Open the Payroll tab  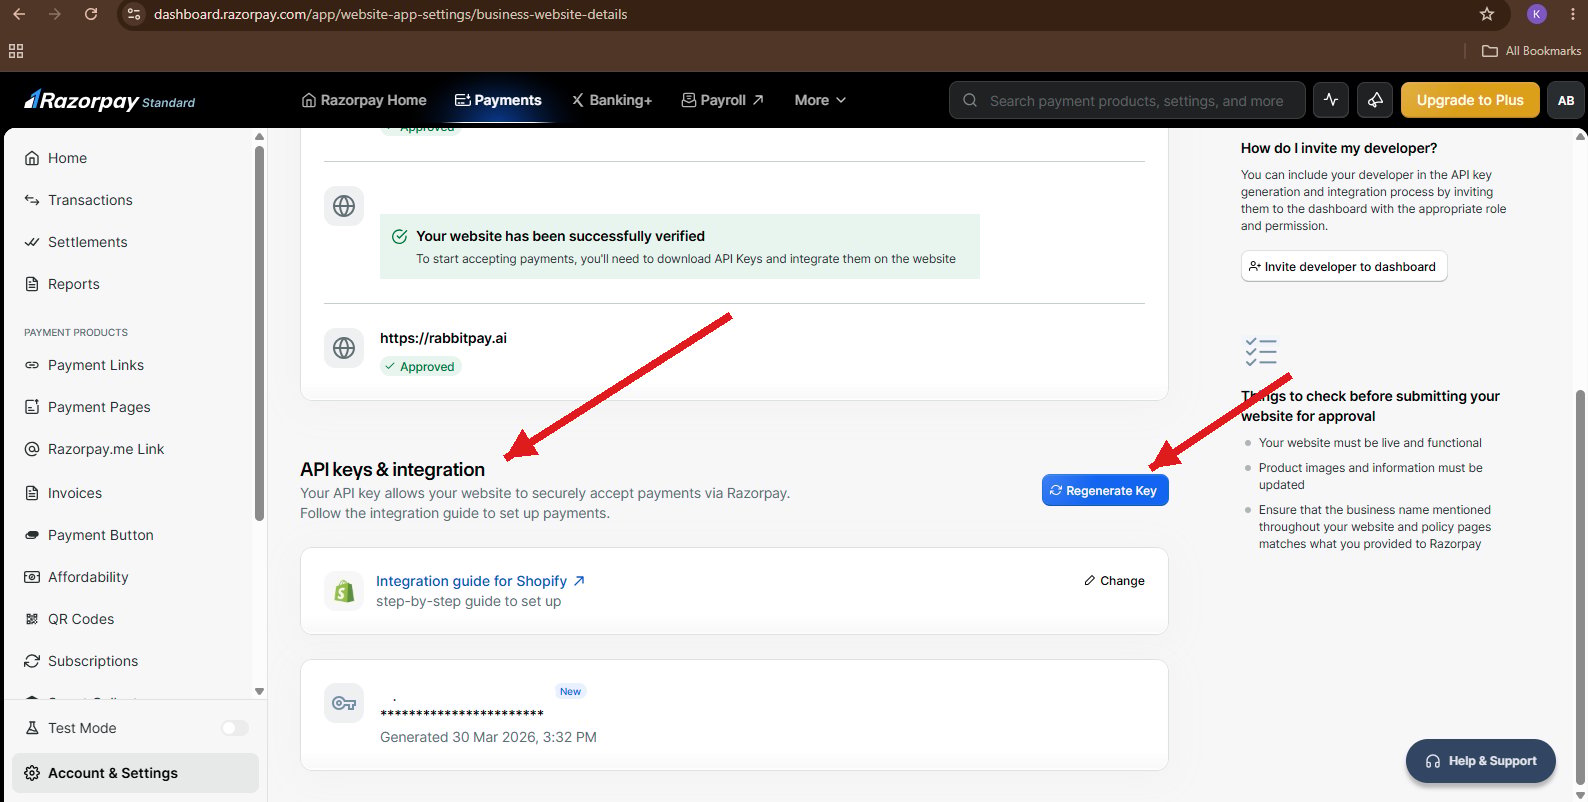click(x=723, y=100)
